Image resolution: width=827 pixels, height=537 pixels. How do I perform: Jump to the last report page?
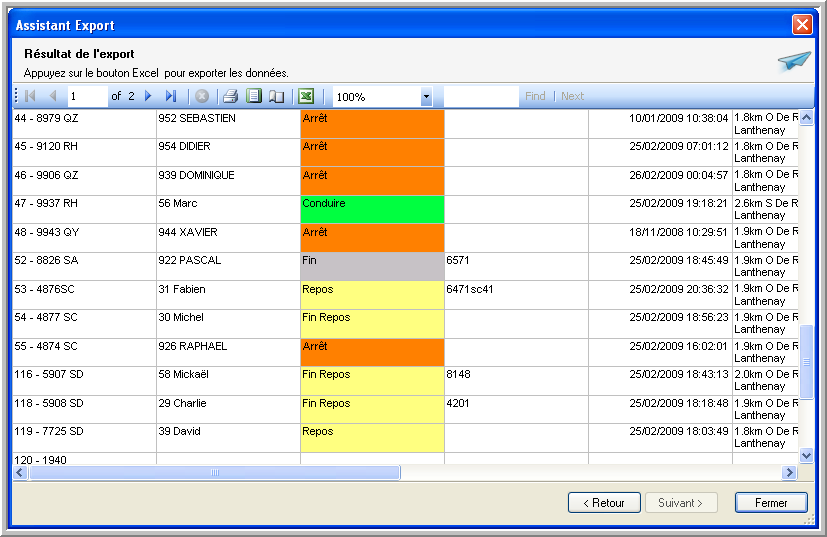170,97
